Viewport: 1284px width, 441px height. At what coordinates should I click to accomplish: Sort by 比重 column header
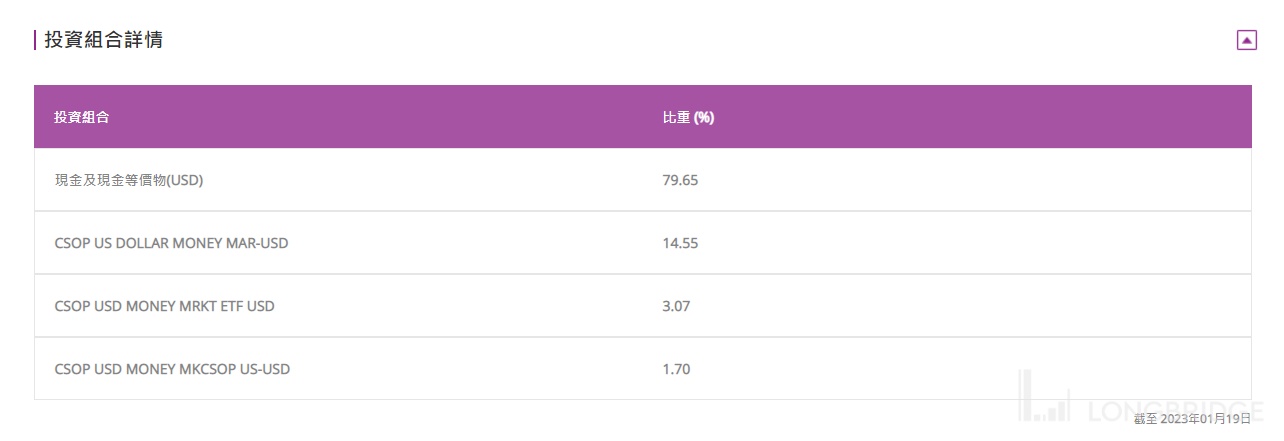(677, 117)
